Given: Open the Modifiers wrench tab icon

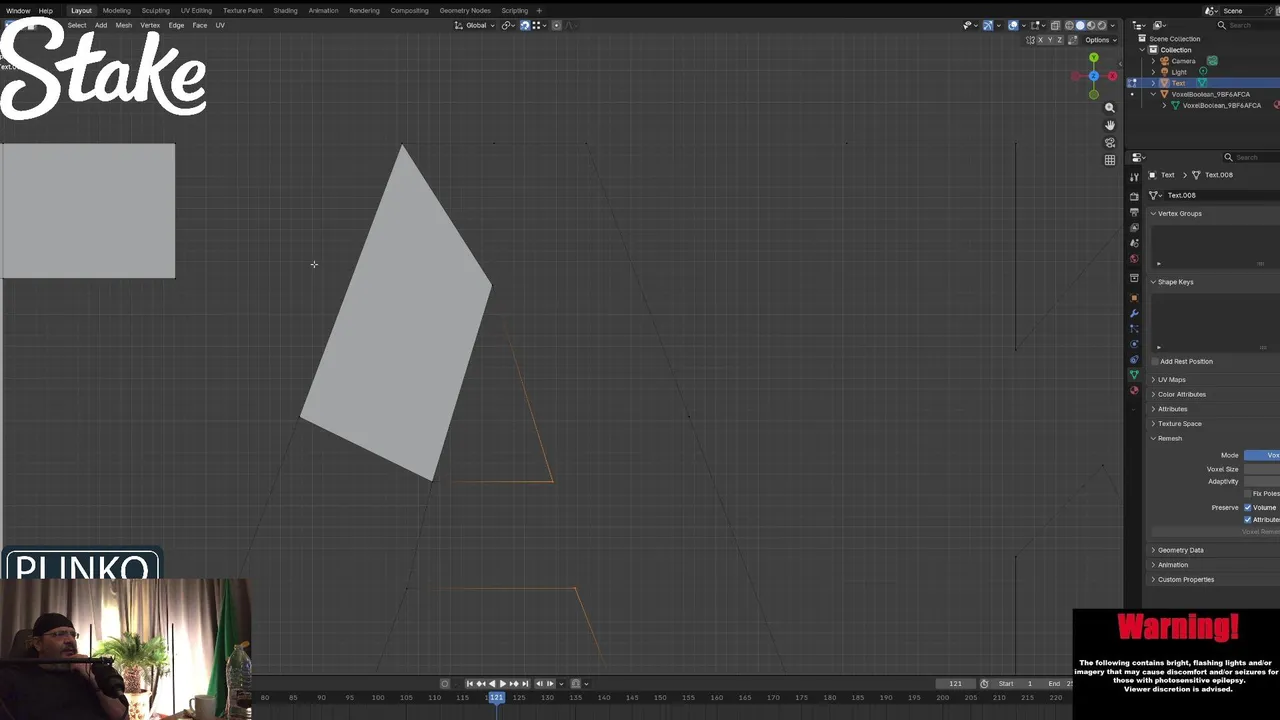Looking at the screenshot, I should [x=1134, y=313].
